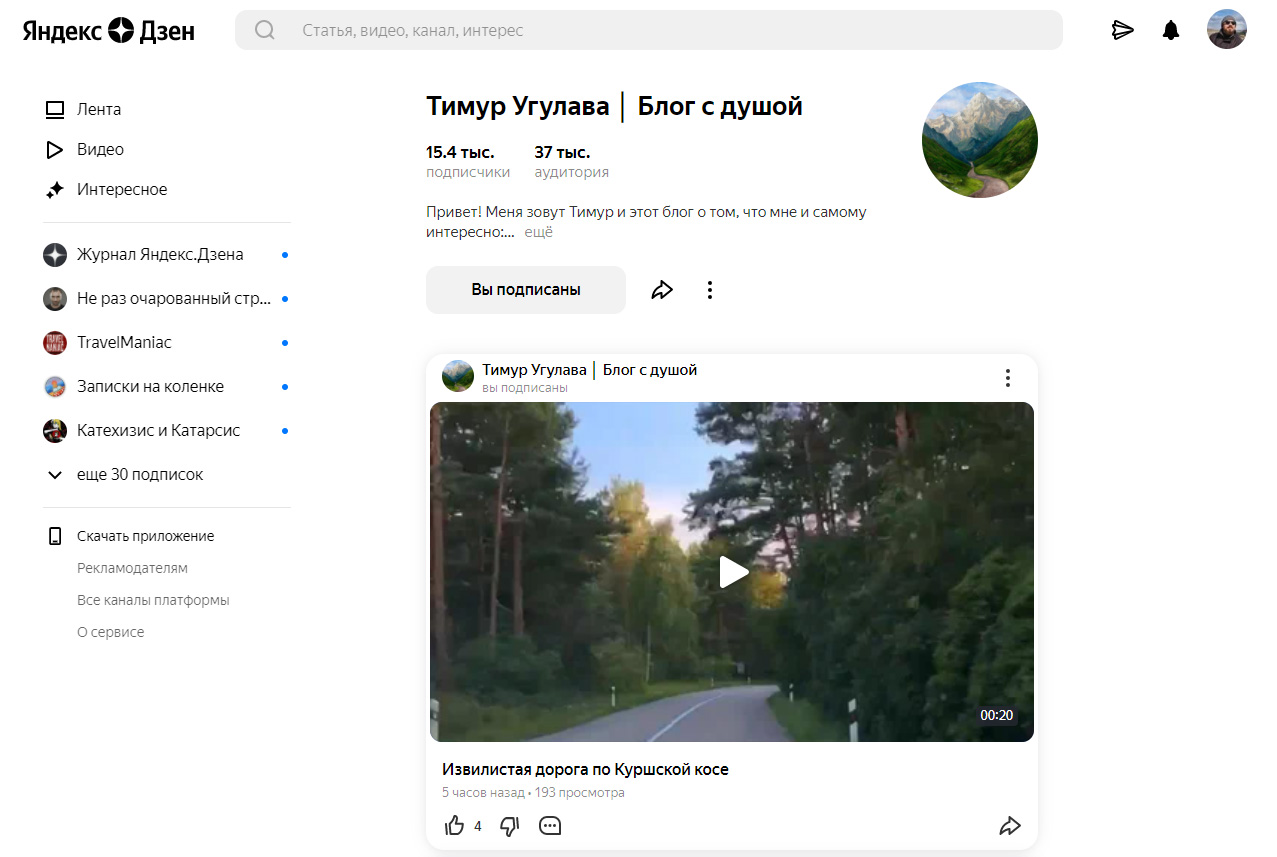This screenshot has width=1277, height=857.
Task: Open messages via paper plane icon
Action: 1123,30
